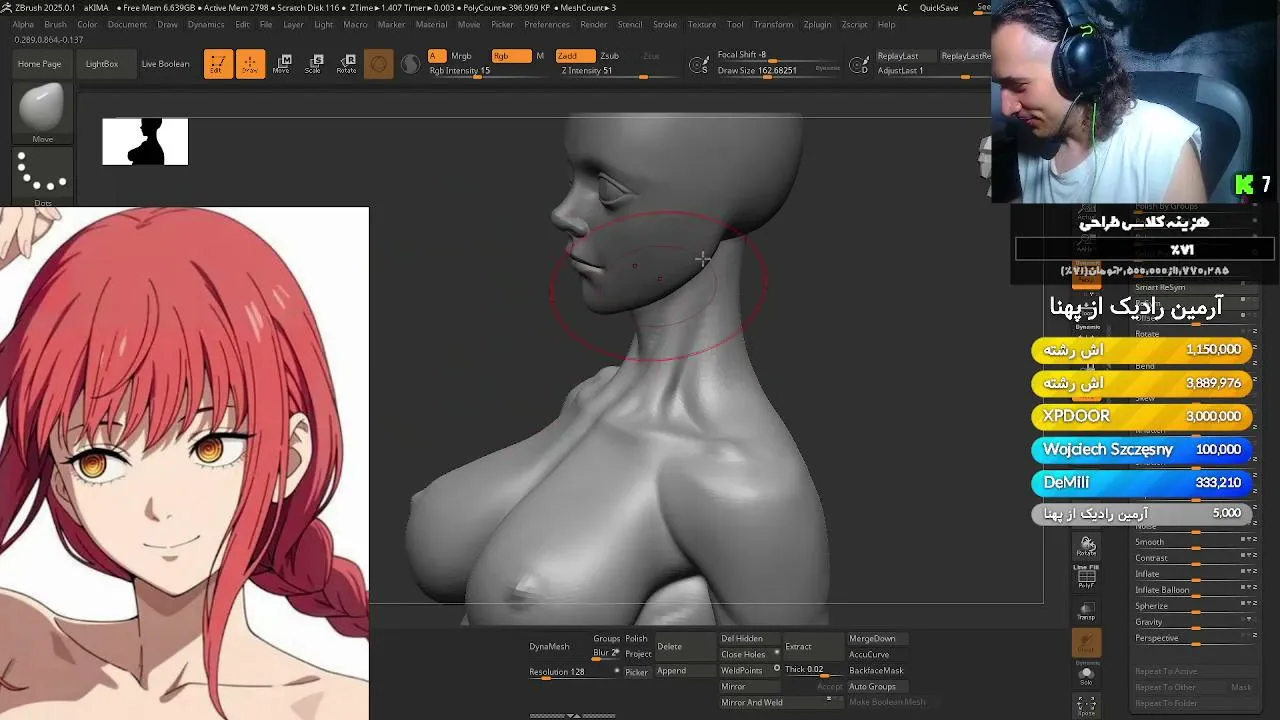Toggle the A alpha channel button
The width and height of the screenshot is (1280, 720).
(x=436, y=56)
